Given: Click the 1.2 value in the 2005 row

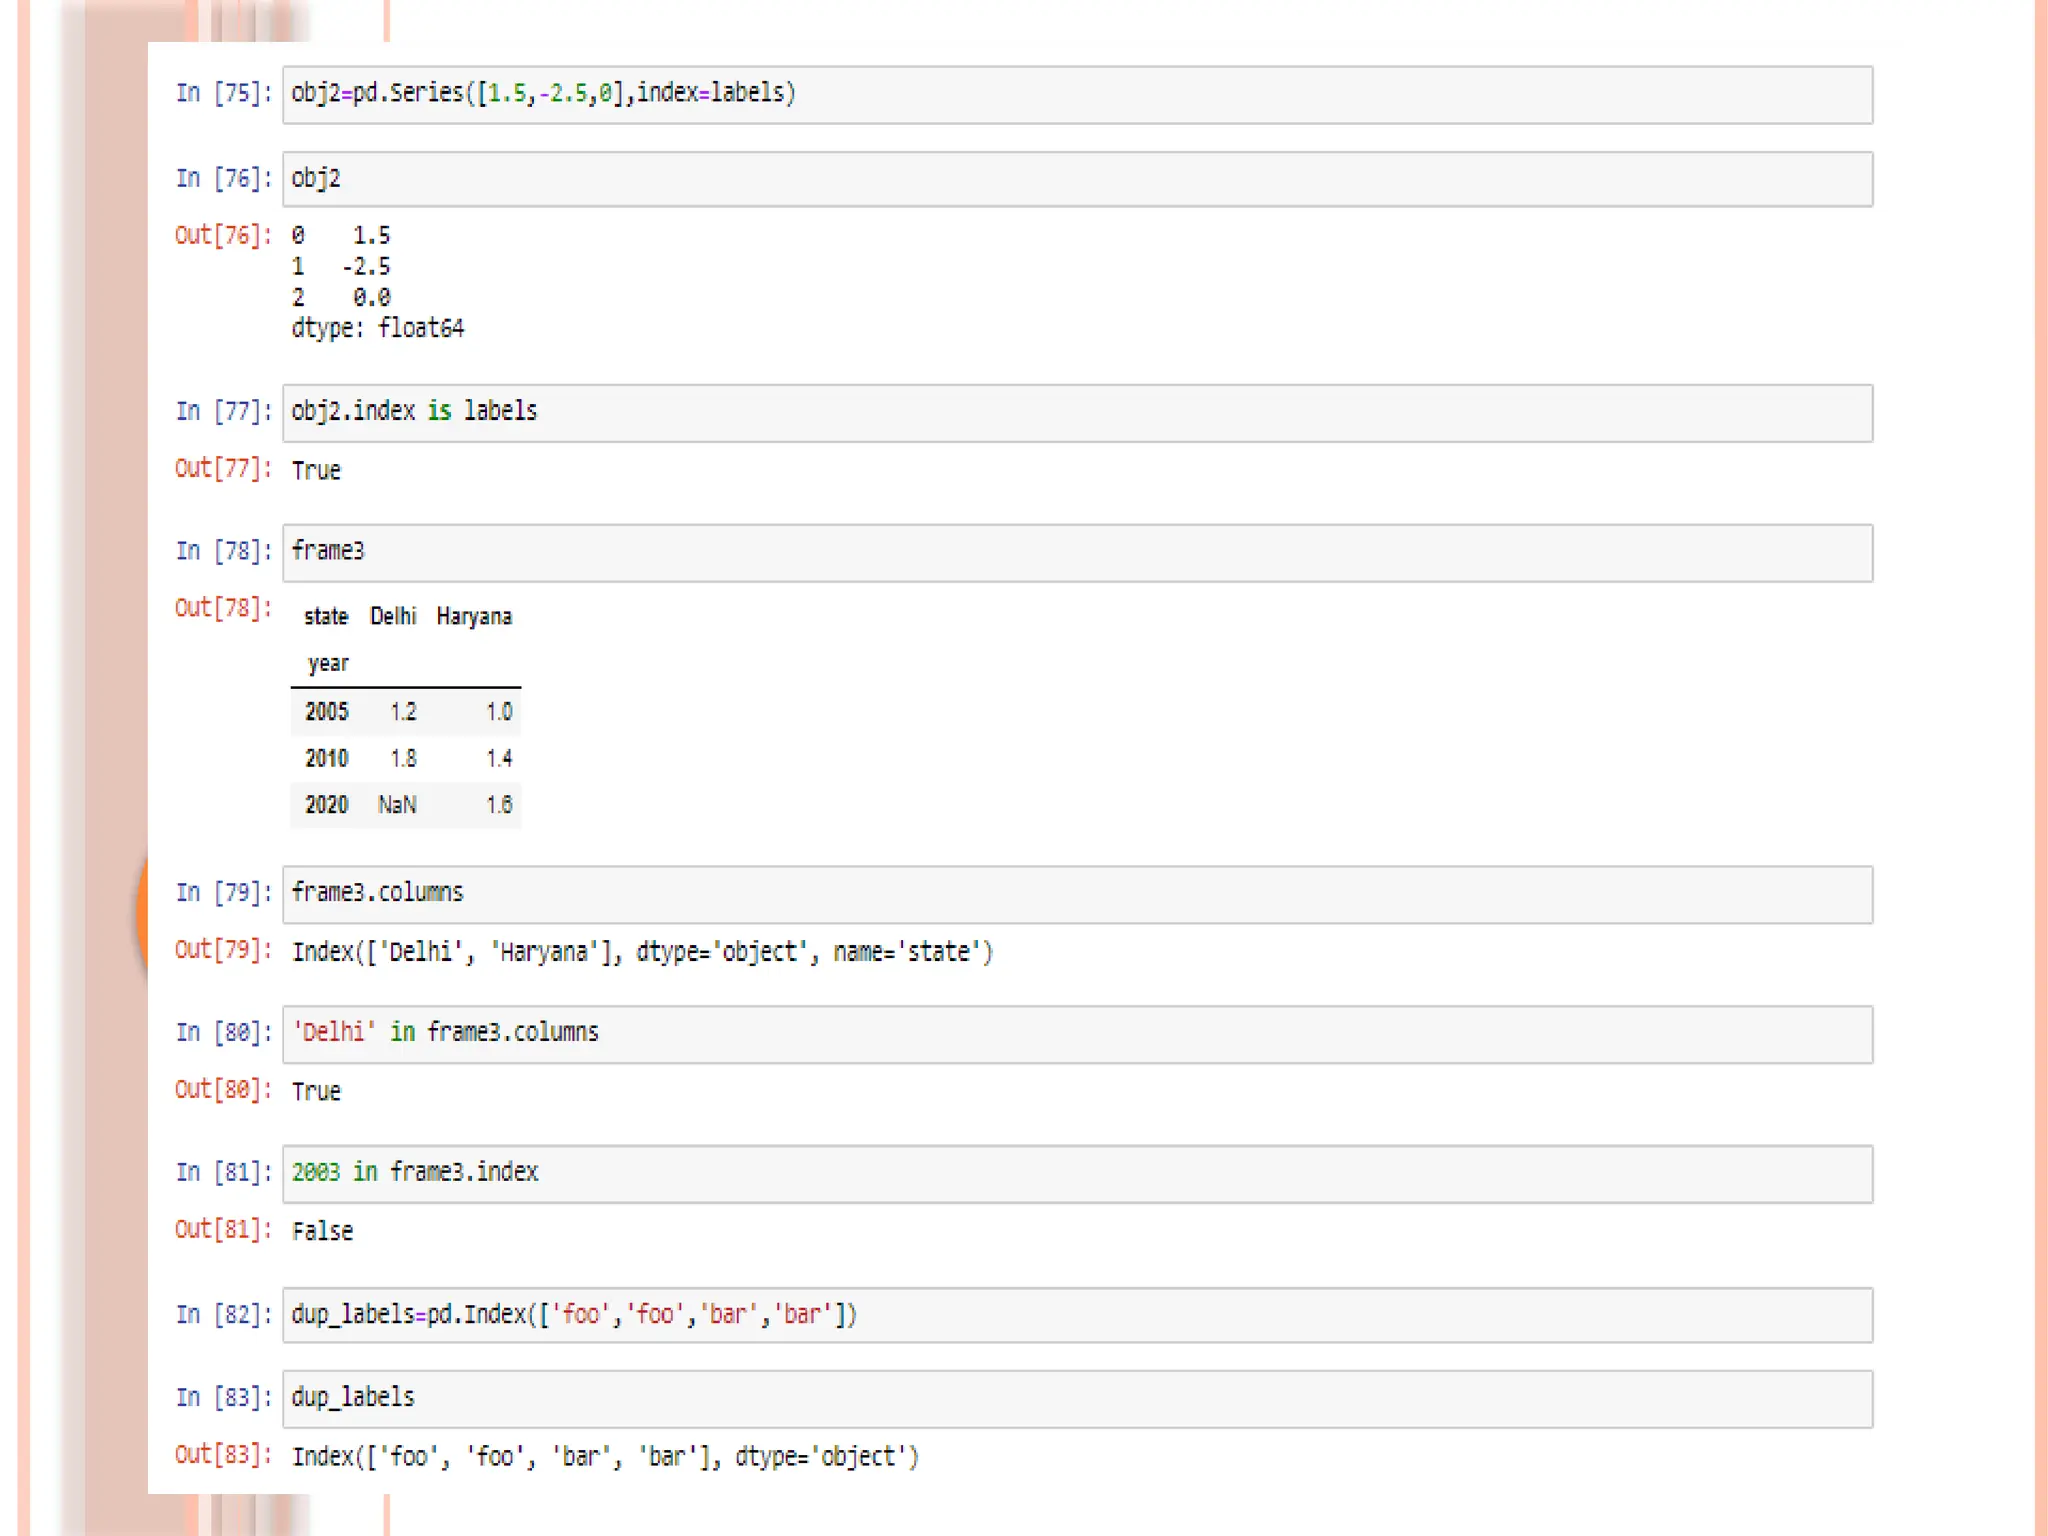Looking at the screenshot, I should point(403,712).
